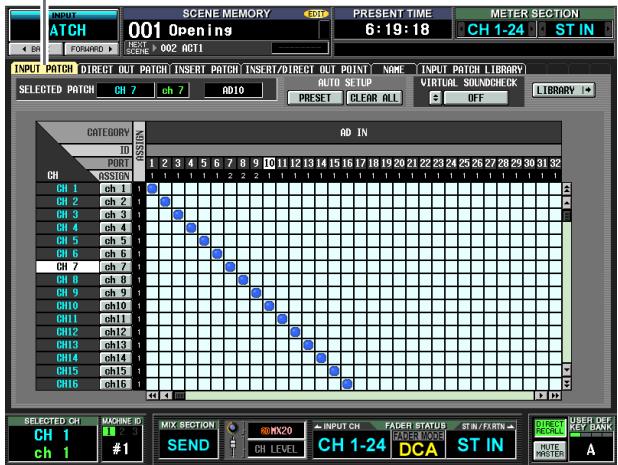Toggle the CH14 patch dot at port 14
The image size is (618, 465).
pos(321,358)
